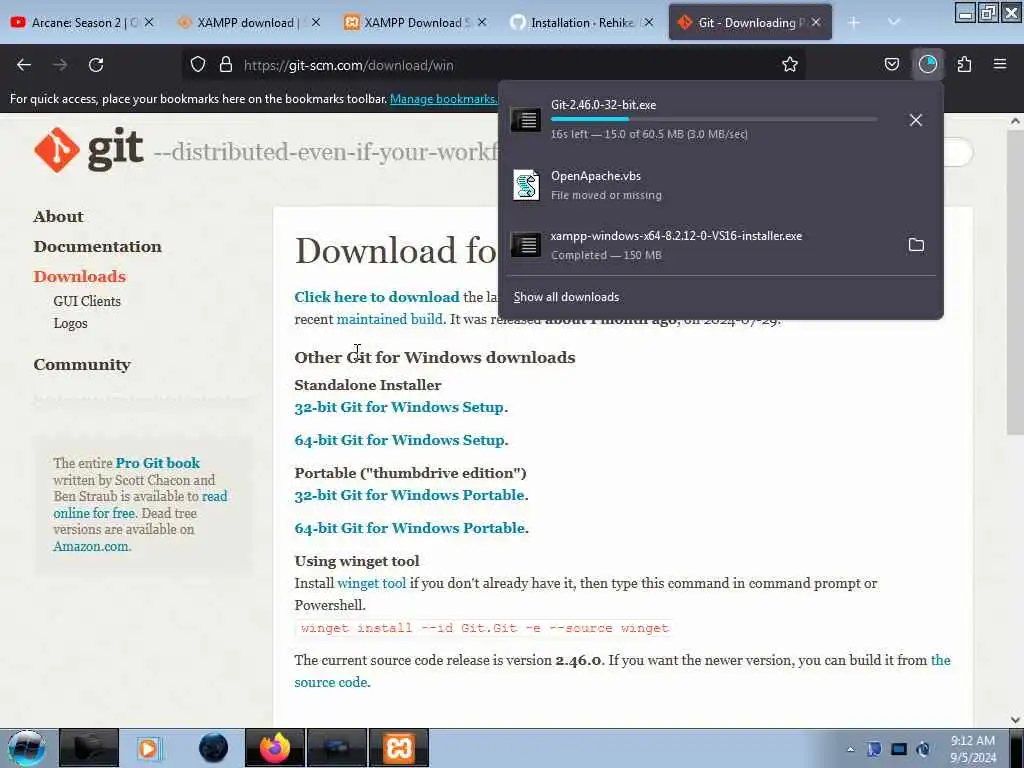Screen dimensions: 1024x768
Task: Go to the Documentation section
Action: [x=97, y=246]
